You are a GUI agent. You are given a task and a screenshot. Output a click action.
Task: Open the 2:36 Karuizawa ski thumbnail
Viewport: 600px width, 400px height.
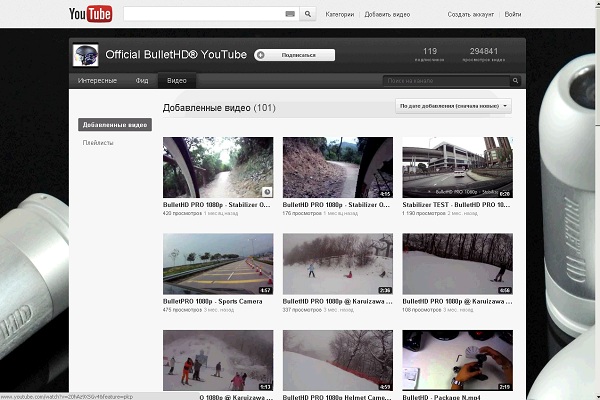[338, 264]
